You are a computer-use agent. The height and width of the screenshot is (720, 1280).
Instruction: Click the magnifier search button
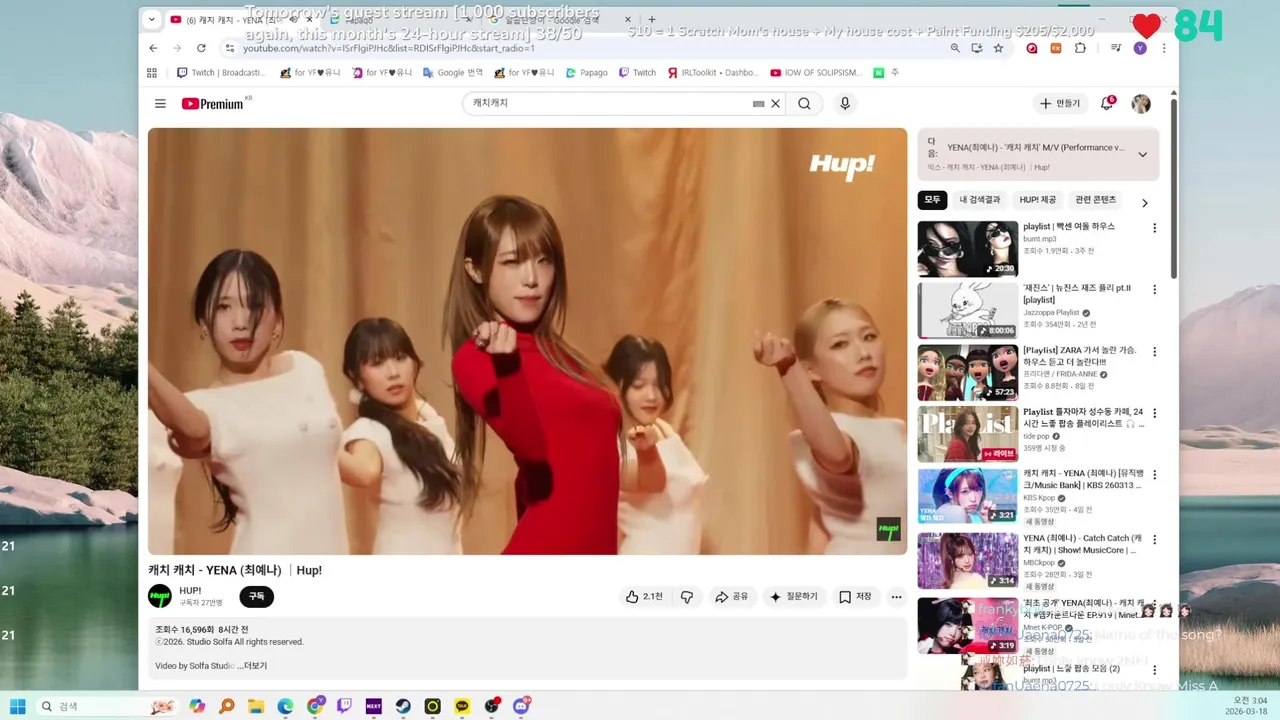[x=804, y=104]
